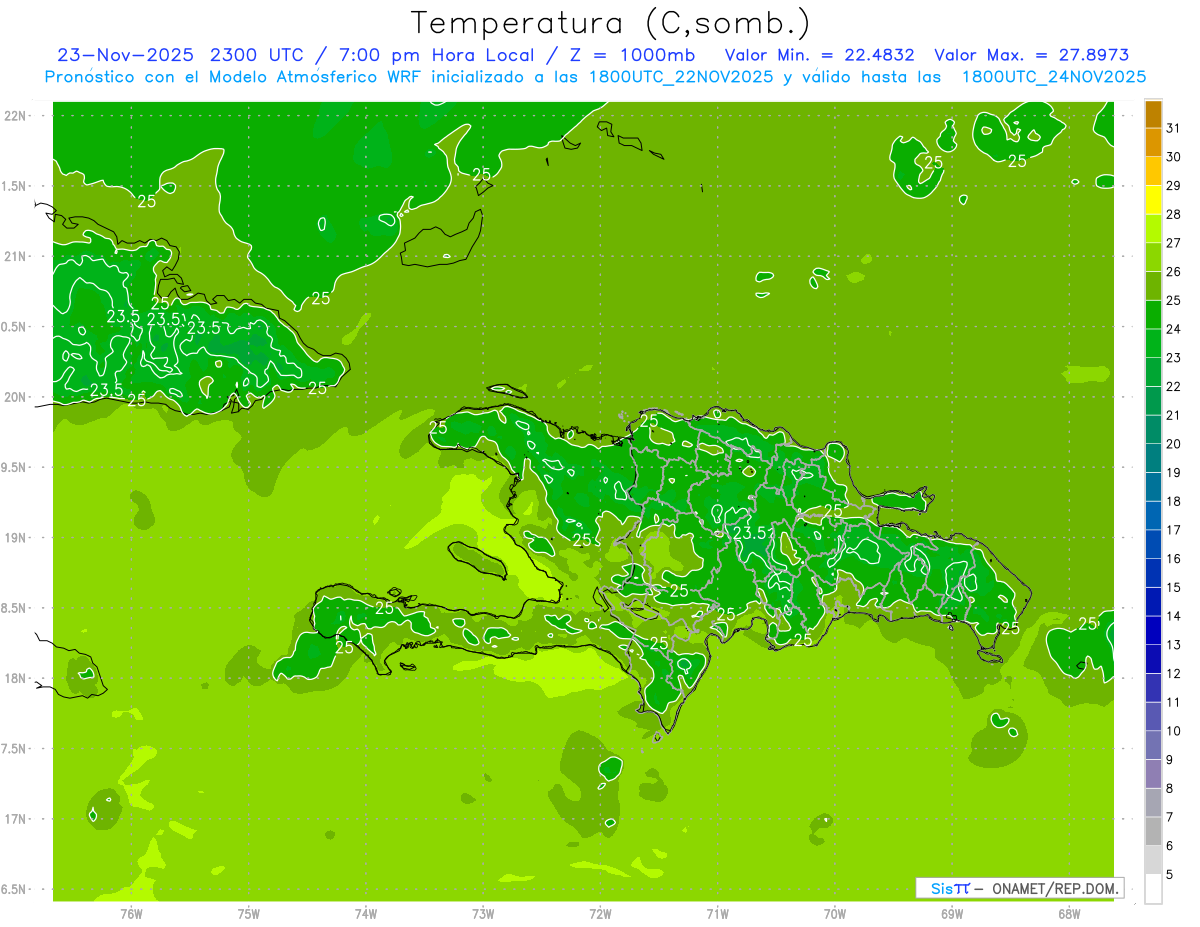Pick the orange swatch between 30 and 31
Screen dimensions: 1200x927
point(1153,142)
